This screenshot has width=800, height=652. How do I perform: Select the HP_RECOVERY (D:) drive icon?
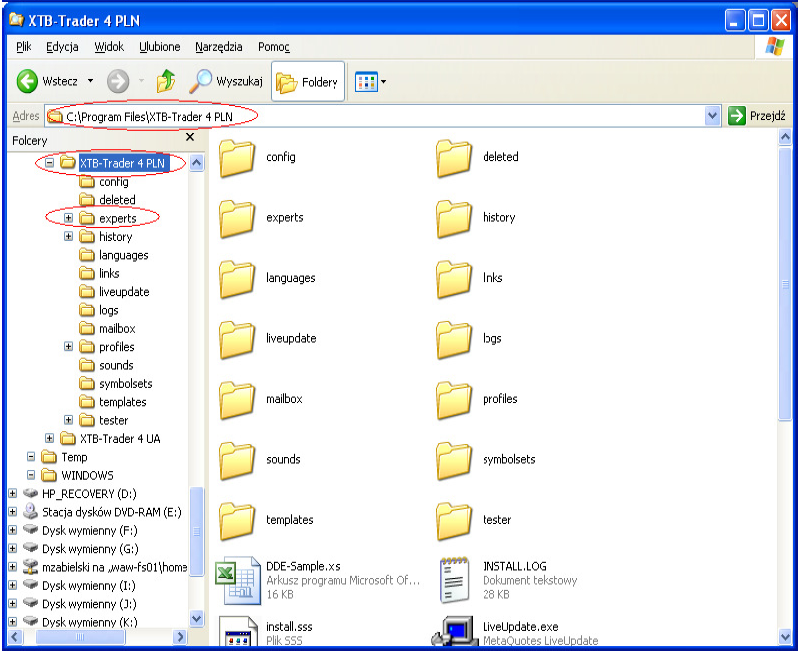(x=30, y=494)
